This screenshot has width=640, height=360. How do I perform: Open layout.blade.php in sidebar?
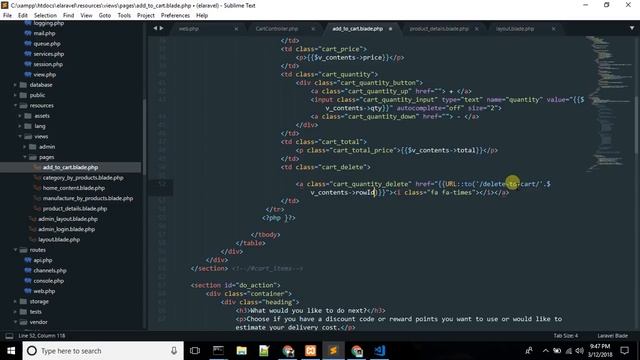[59, 240]
